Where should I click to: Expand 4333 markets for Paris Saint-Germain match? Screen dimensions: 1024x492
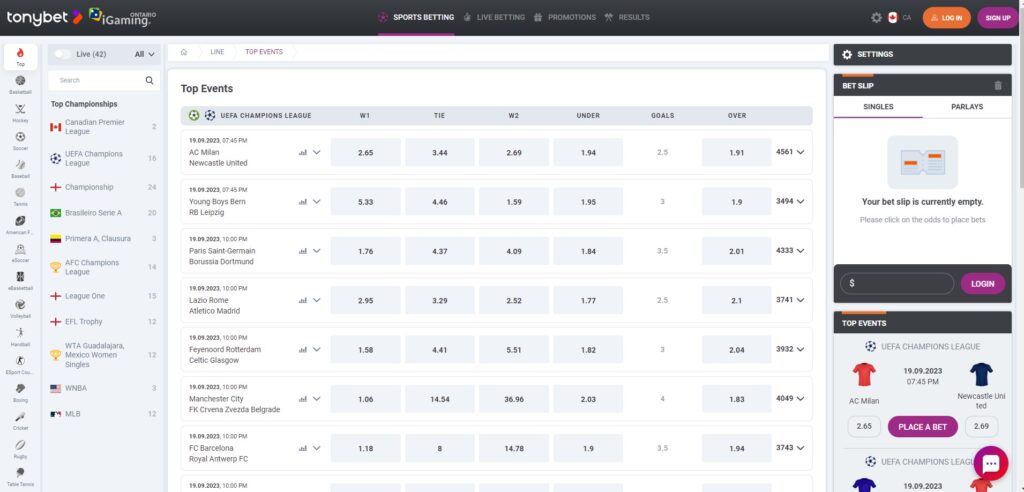pos(790,250)
